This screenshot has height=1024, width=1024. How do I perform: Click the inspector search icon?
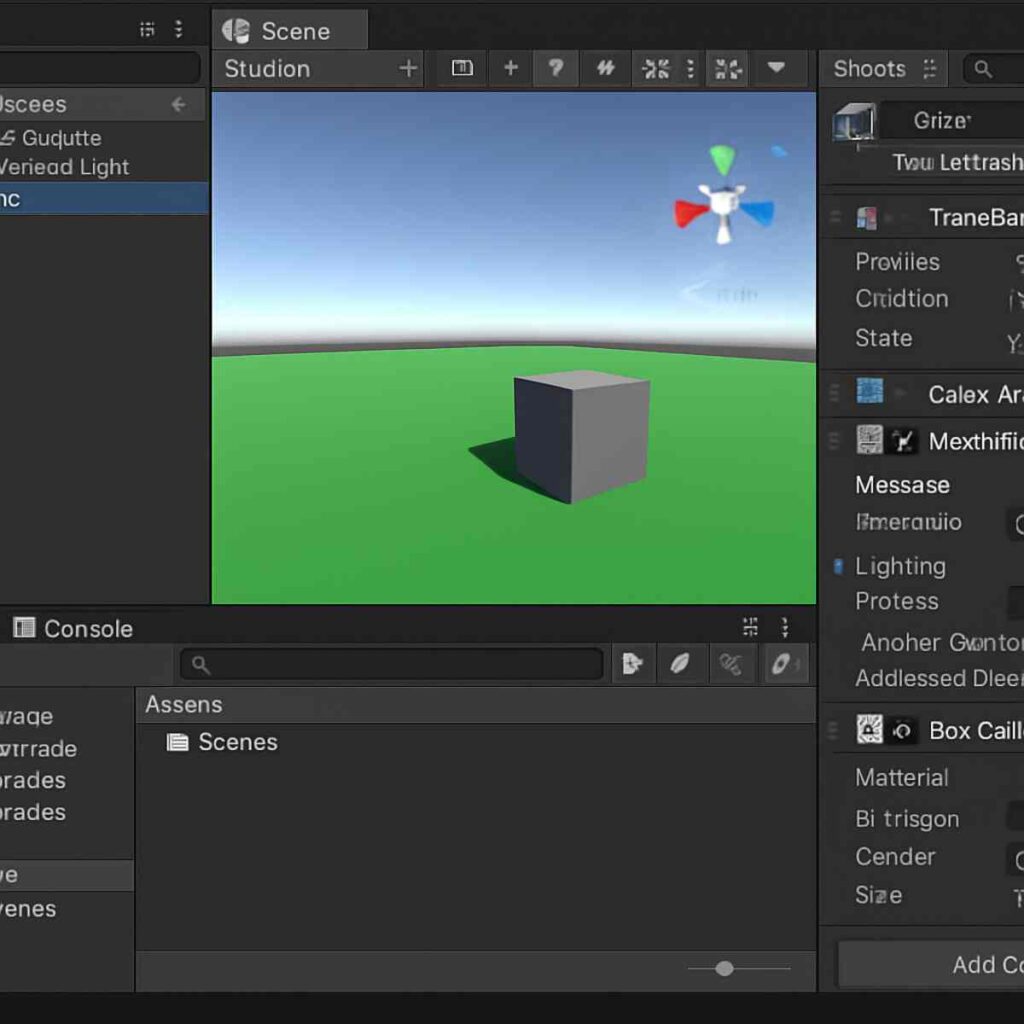(982, 69)
